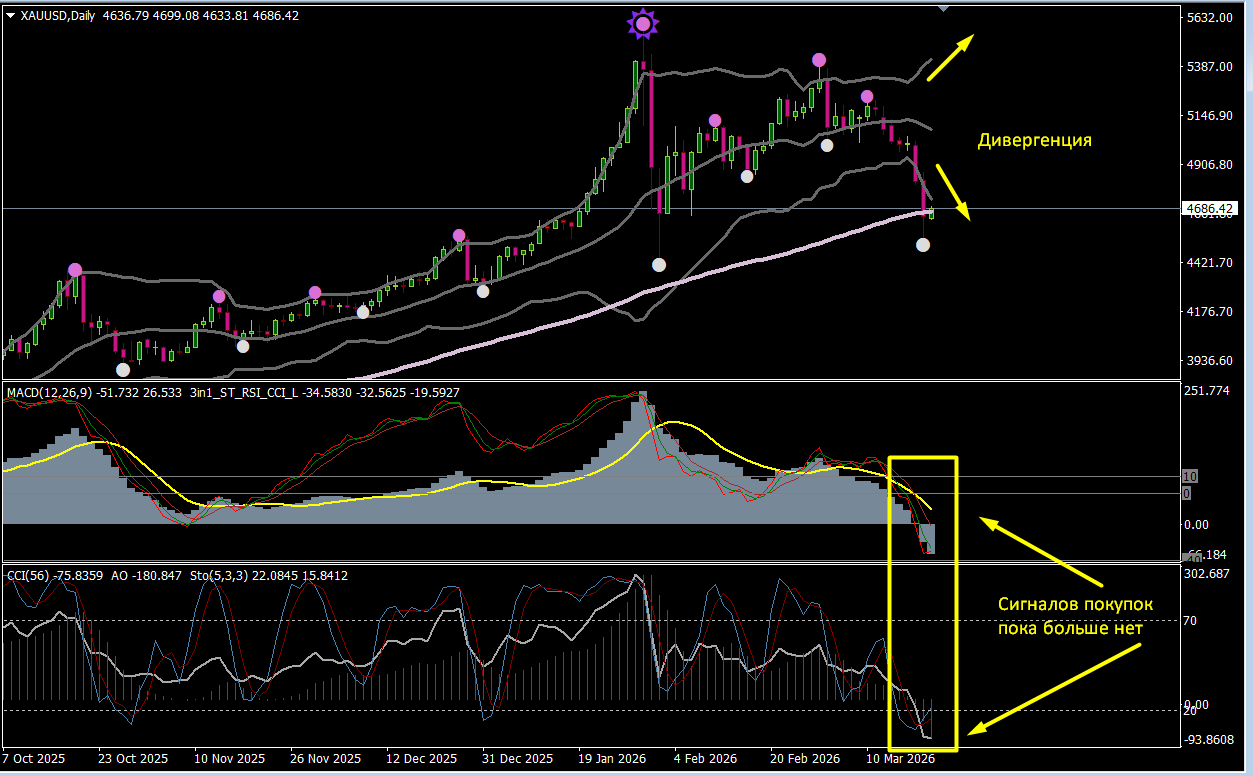Click the CCI(56) indicator label
Screen dimensions: 1253x776
(x=28, y=575)
